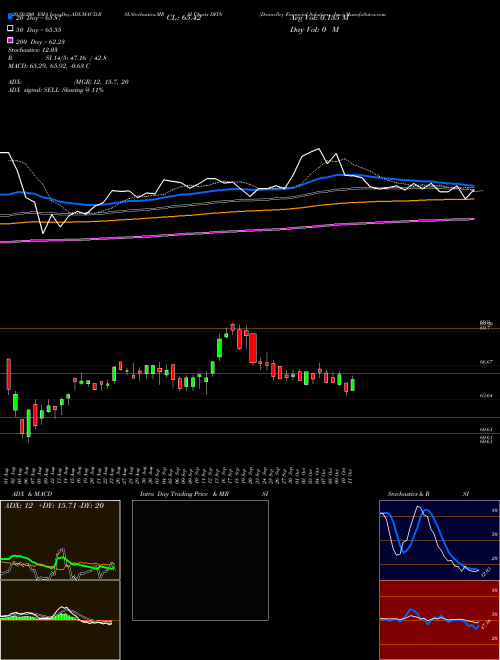The height and width of the screenshot is (660, 500).
Task: Click the 63.64 price axis label
Action: [x=486, y=396]
